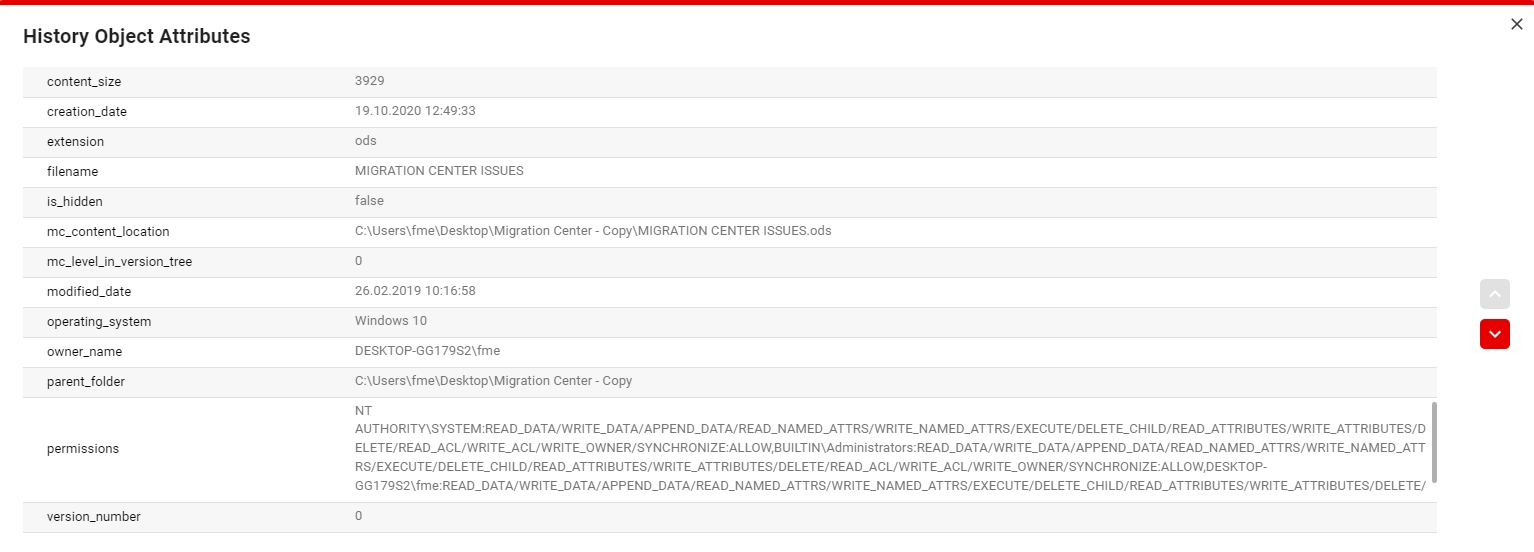Click the filename attribute label
The image size is (1534, 552).
72,172
